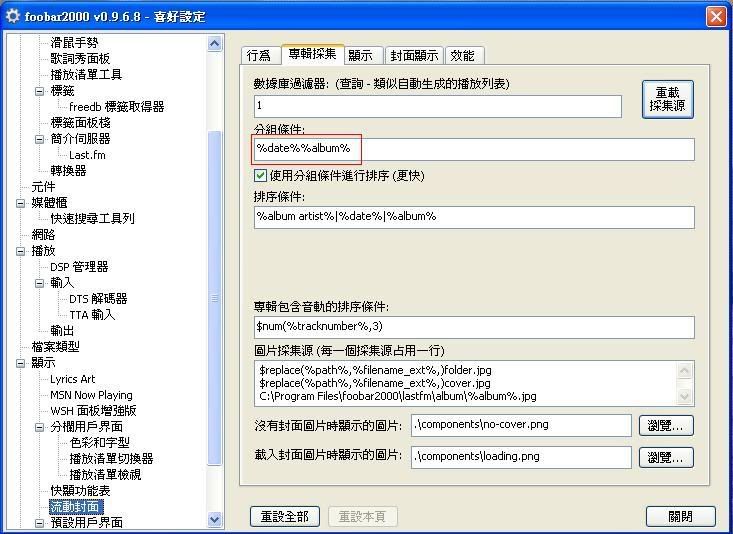Viewport: 733px width, 534px height.
Task: Close the preferences window with the red X
Action: (715, 16)
